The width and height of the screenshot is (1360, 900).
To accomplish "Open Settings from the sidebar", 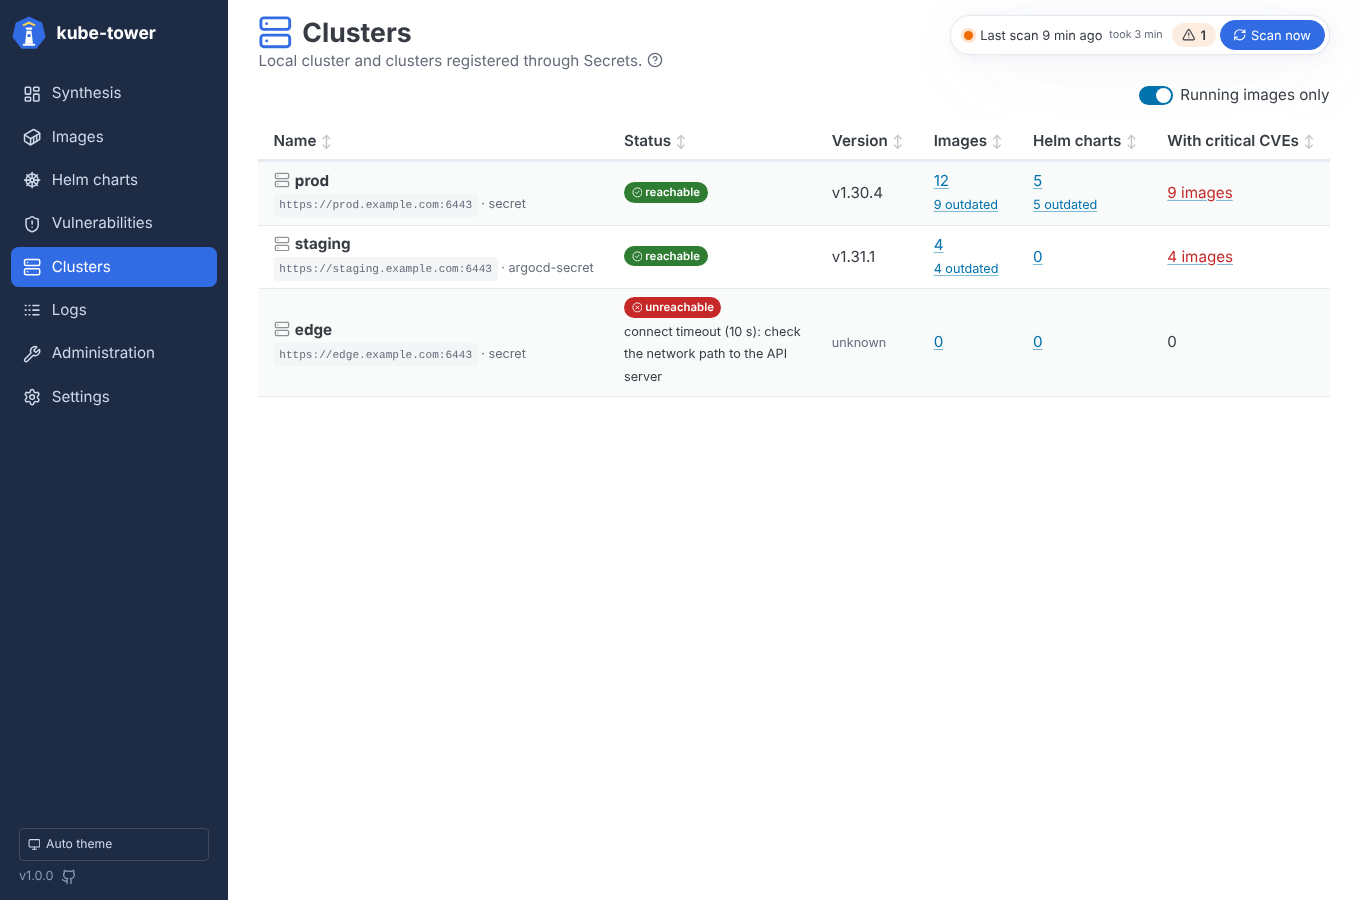I will (114, 397).
